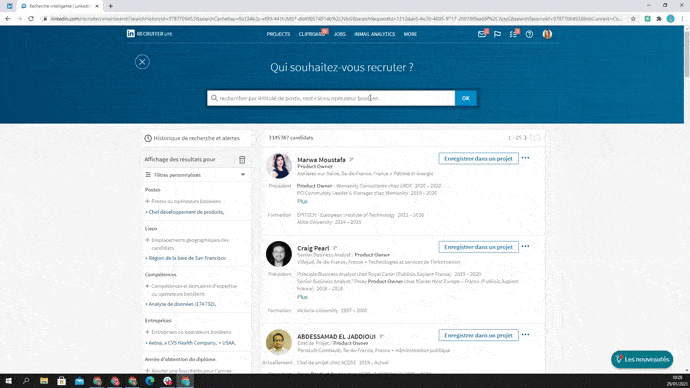Open Windows Start menu
Screen dimensions: 690x388
click(x=8, y=381)
